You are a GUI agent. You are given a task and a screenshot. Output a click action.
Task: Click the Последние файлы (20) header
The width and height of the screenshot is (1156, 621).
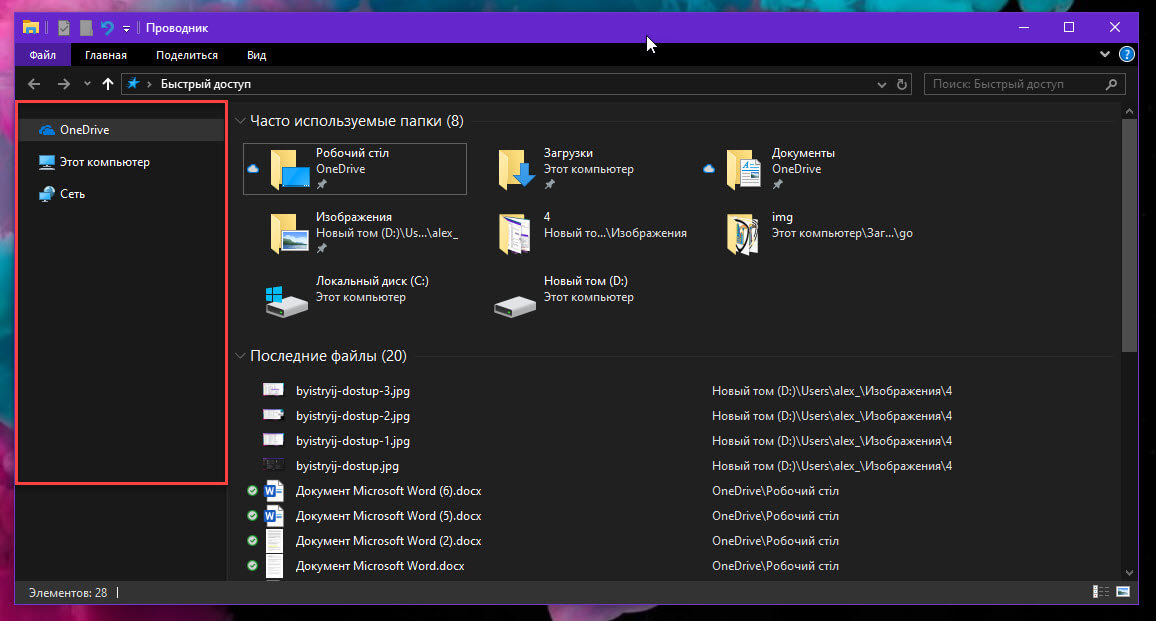pos(328,356)
